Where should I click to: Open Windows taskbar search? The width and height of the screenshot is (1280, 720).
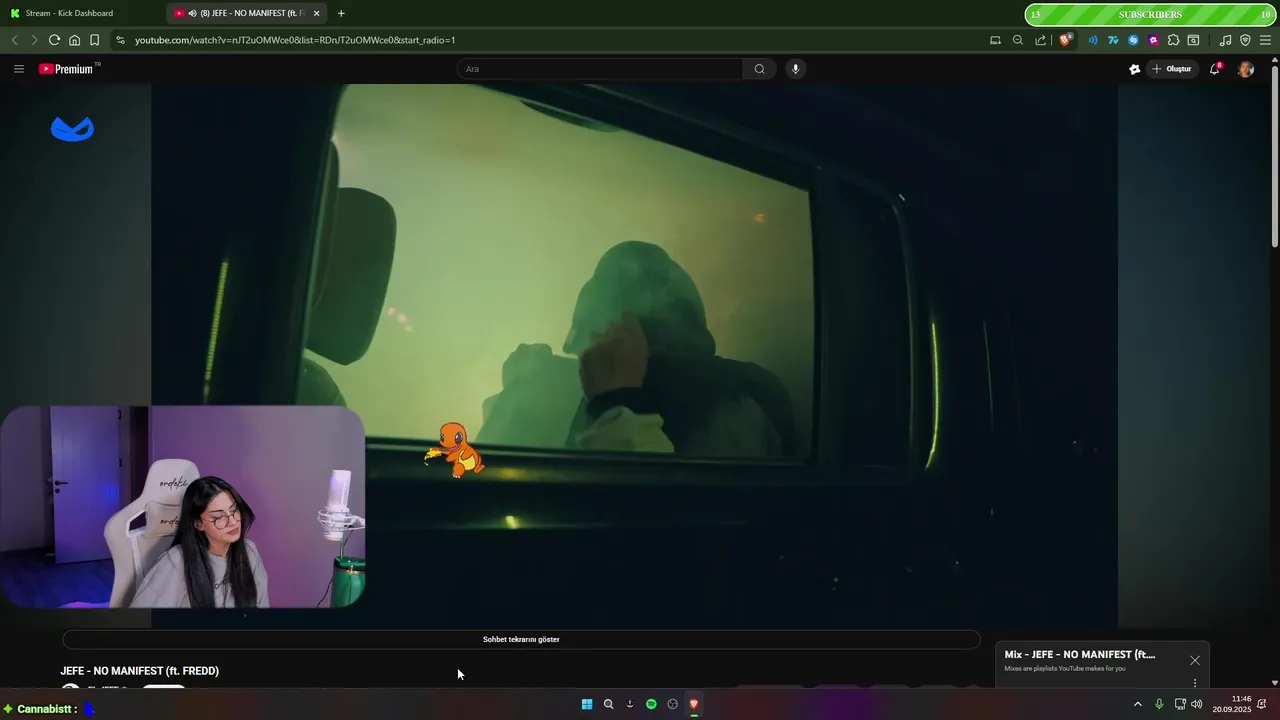pyautogui.click(x=608, y=704)
